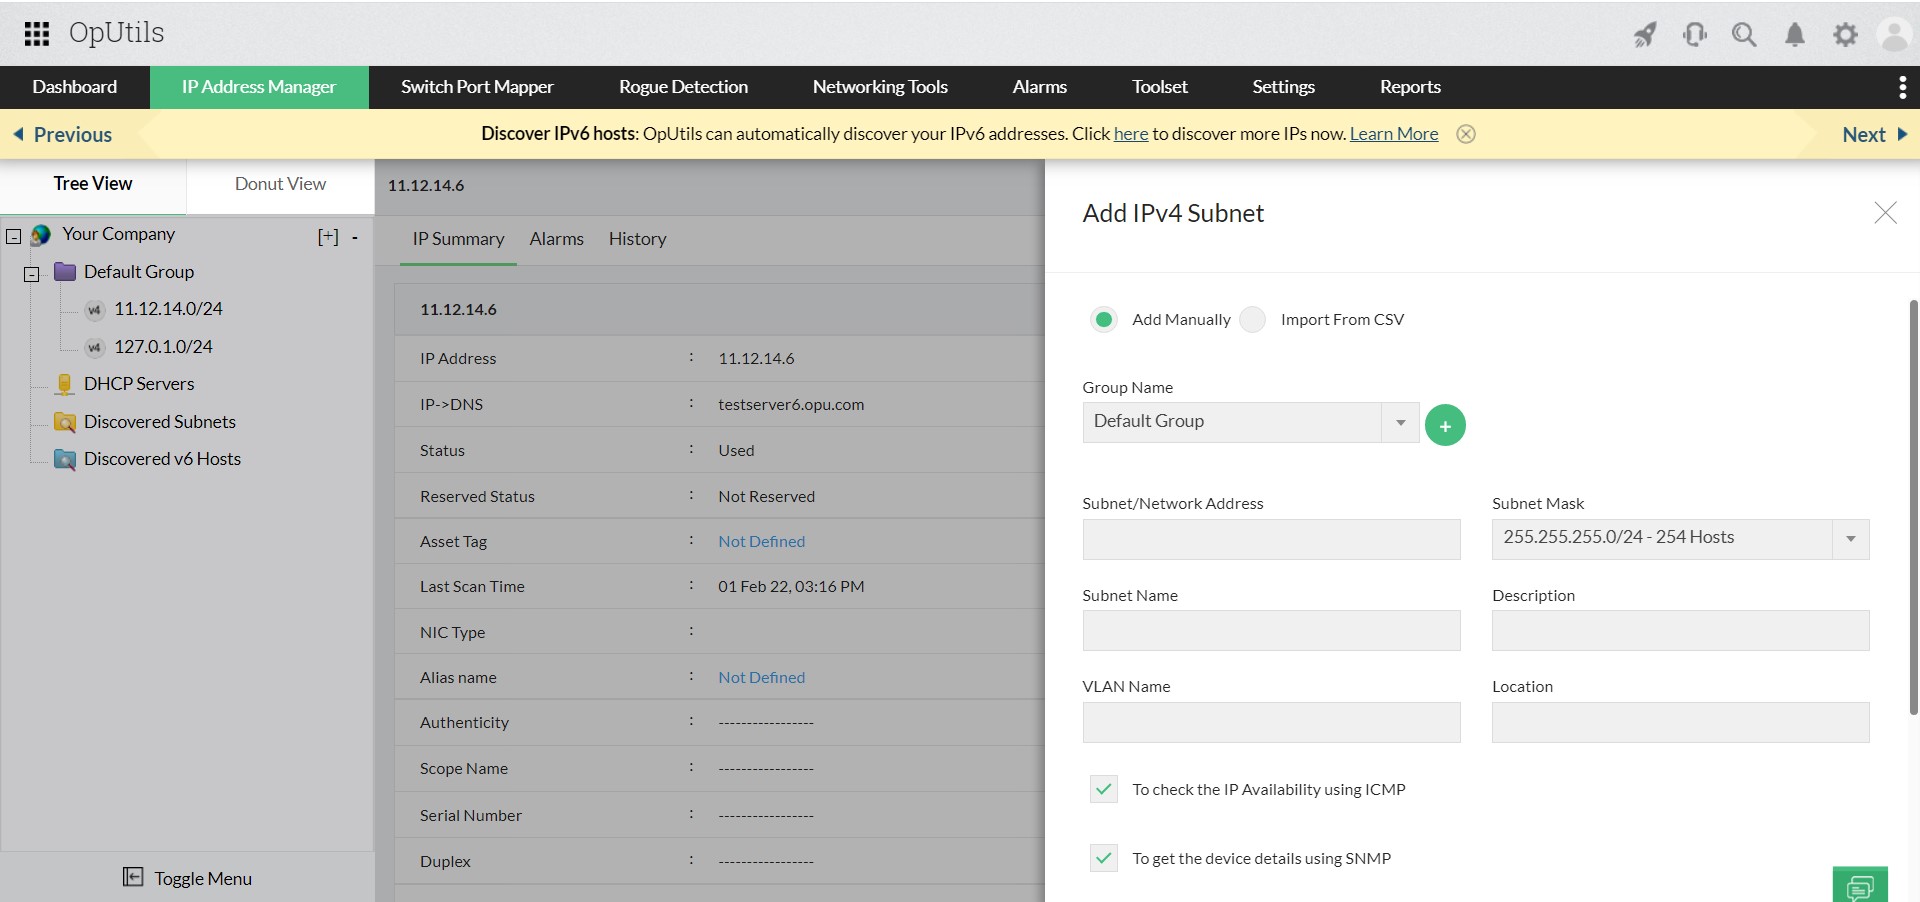Open the Group Name dropdown
Screen dimensions: 1920x902
1398,421
